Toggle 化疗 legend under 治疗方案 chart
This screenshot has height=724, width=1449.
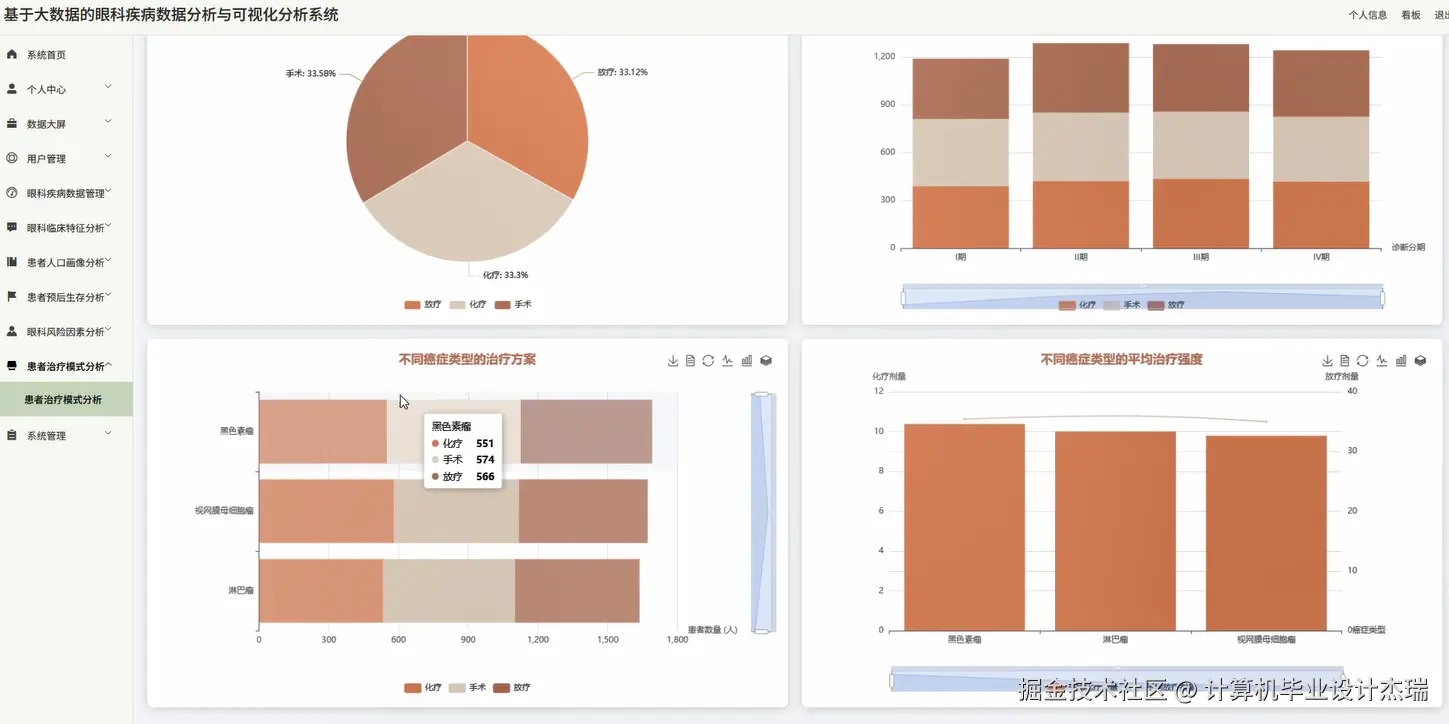coord(422,688)
